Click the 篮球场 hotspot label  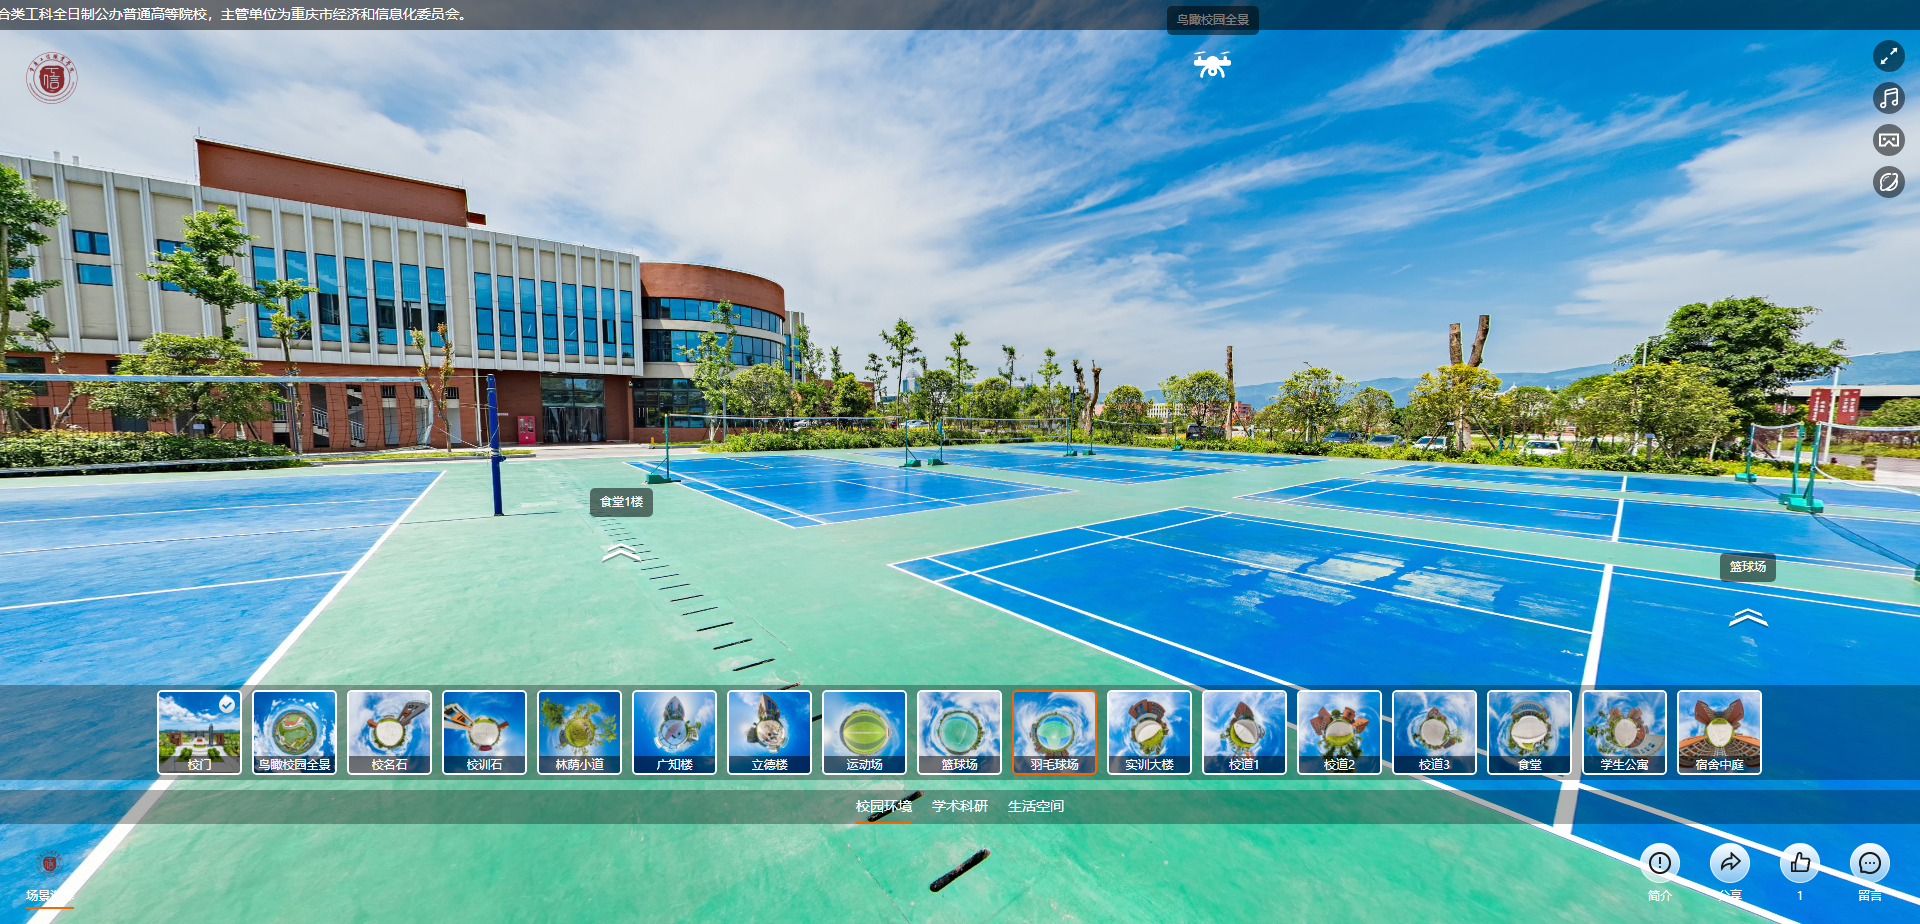tap(1748, 567)
